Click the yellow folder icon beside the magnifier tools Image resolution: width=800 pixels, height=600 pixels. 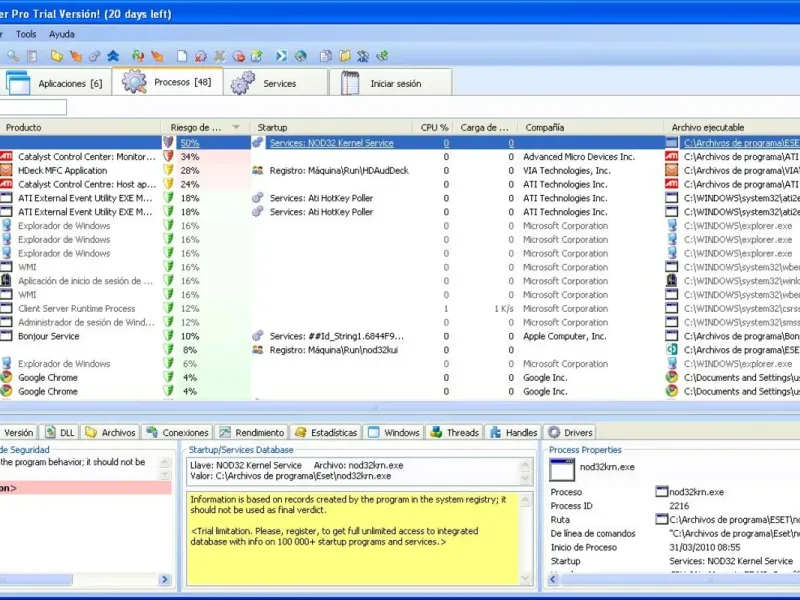[x=57, y=56]
